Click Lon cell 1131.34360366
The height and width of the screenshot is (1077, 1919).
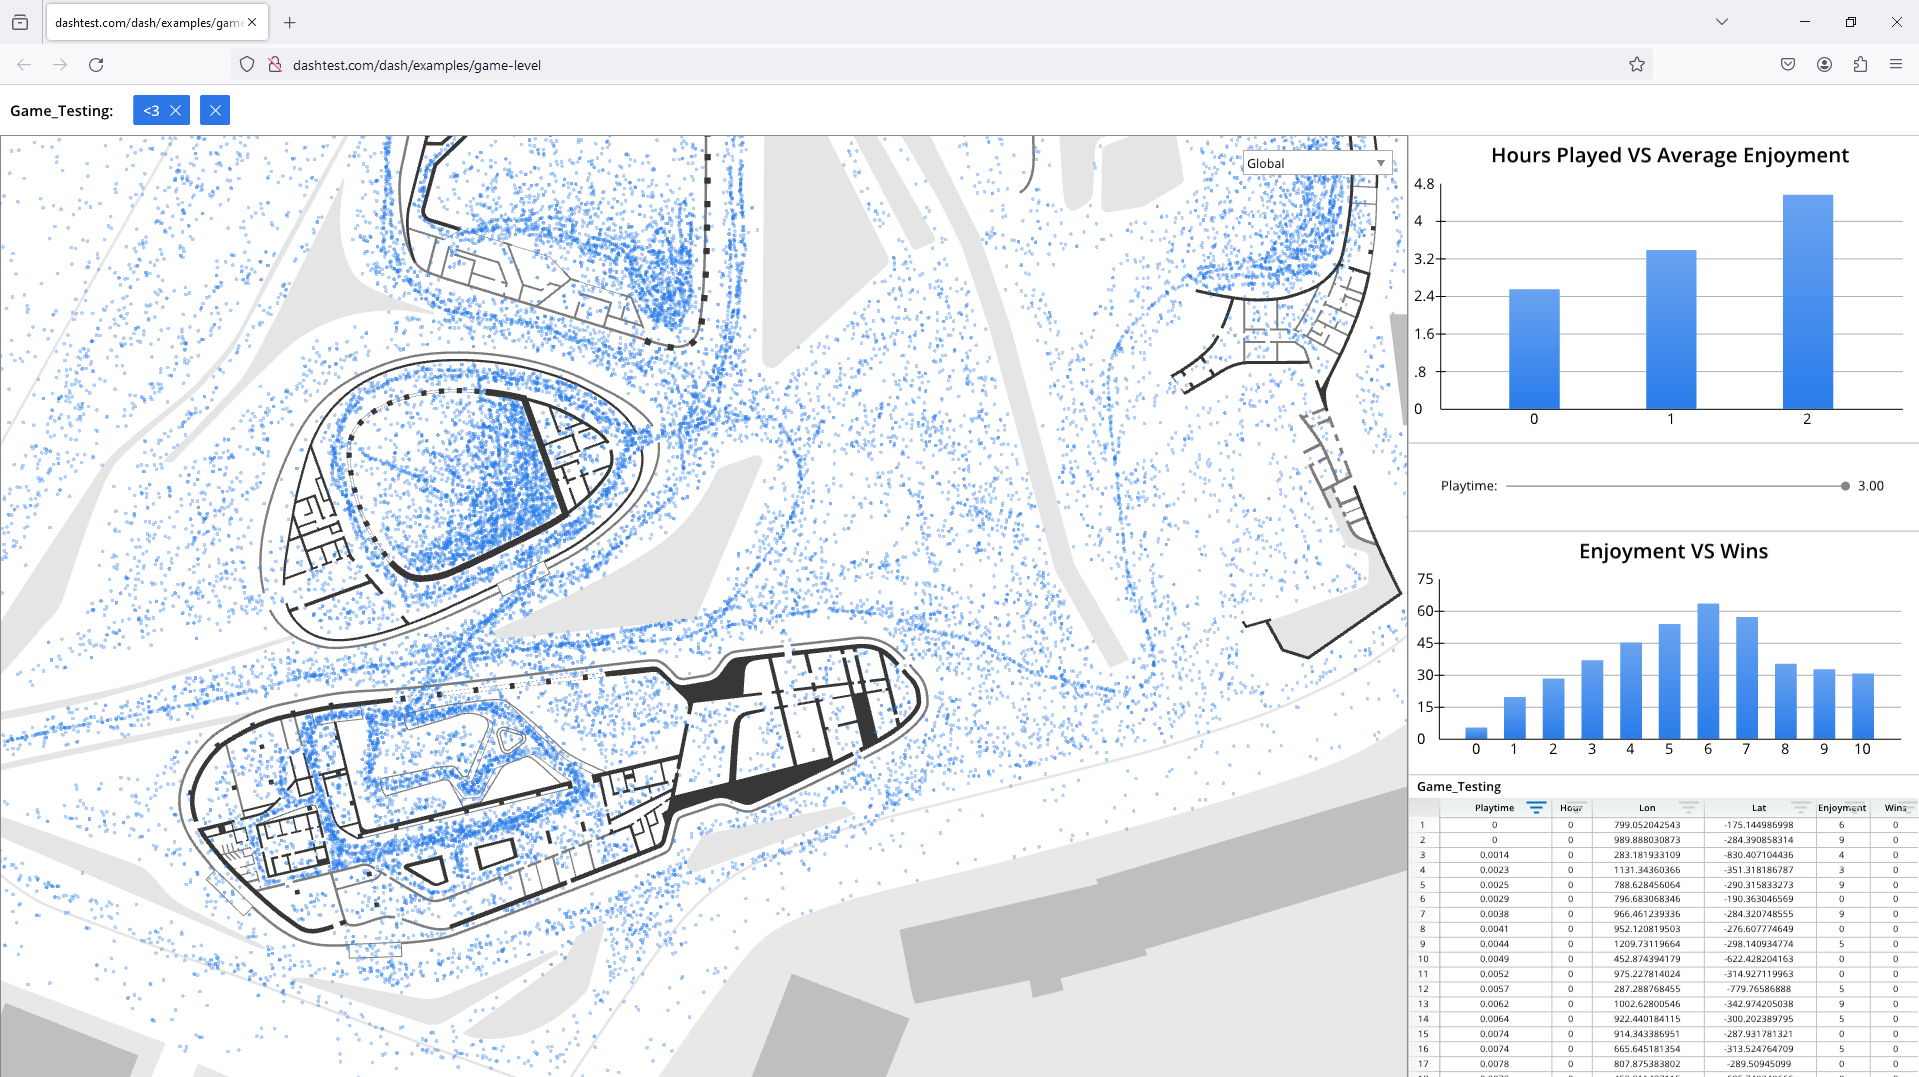(1647, 870)
